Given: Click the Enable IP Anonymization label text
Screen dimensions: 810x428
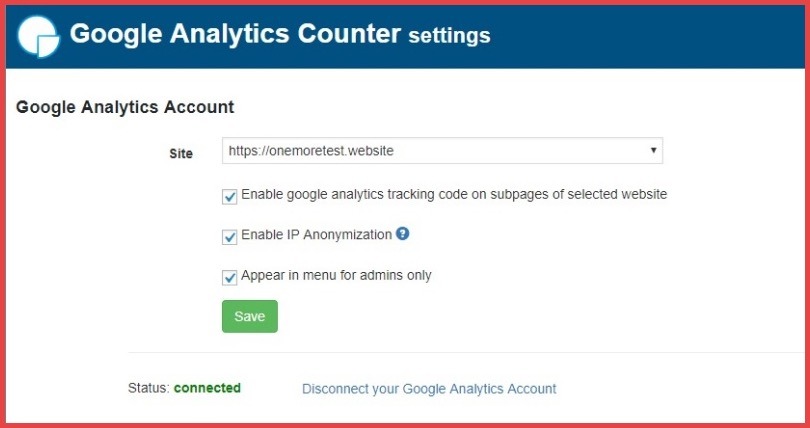Looking at the screenshot, I should [x=317, y=235].
